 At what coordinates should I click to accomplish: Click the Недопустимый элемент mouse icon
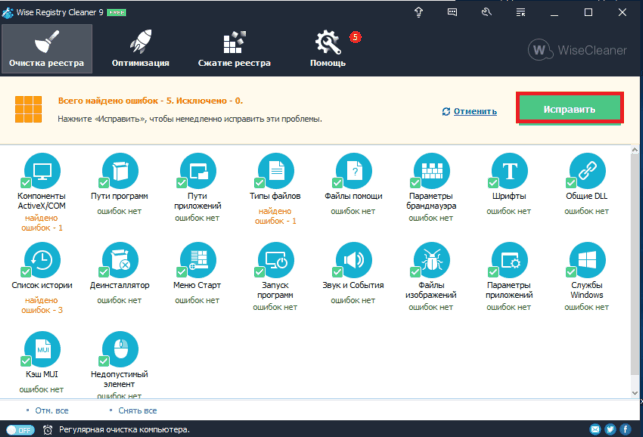point(120,349)
